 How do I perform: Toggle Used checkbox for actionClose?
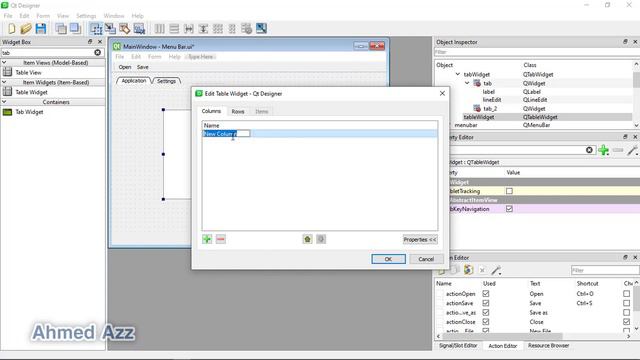click(486, 322)
